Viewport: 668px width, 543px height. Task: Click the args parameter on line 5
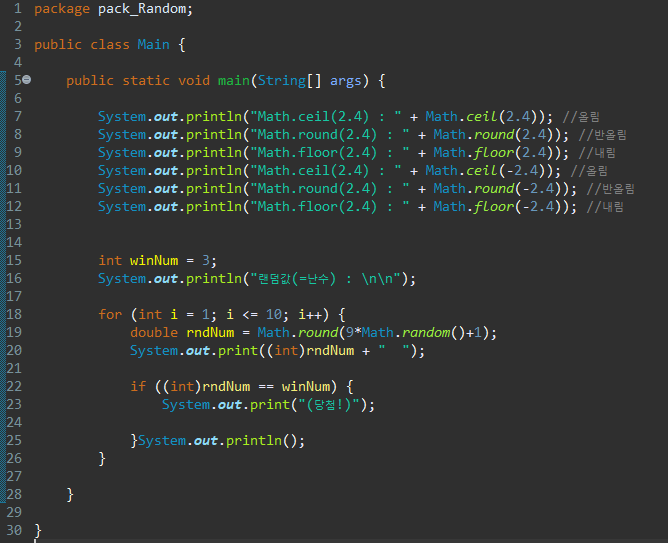[346, 81]
